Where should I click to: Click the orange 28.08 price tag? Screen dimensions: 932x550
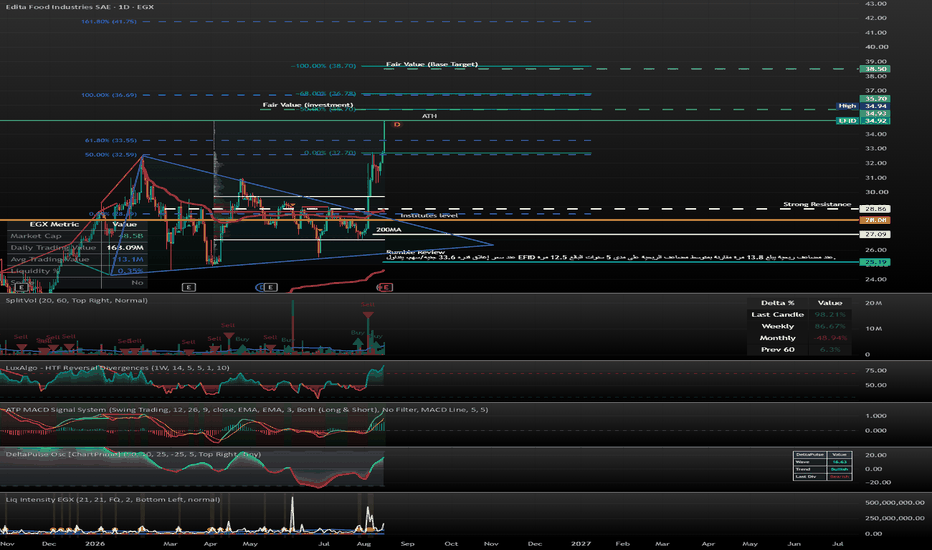(875, 220)
